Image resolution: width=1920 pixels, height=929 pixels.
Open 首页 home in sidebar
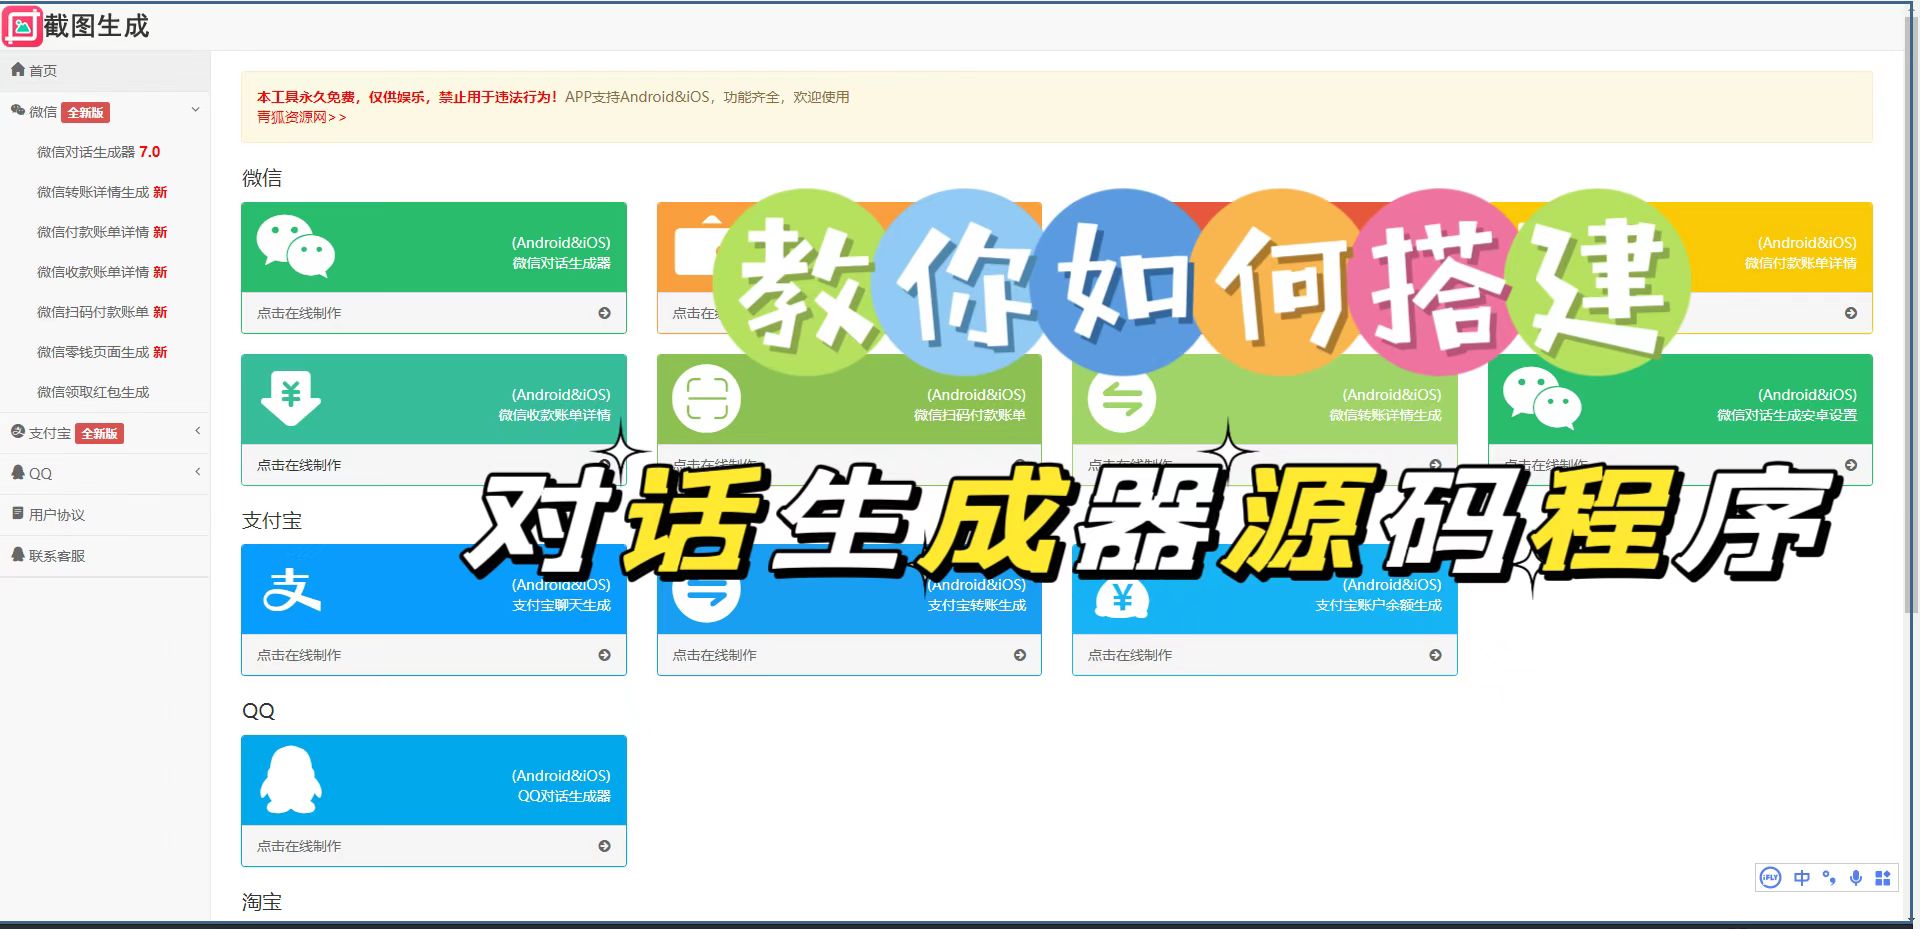(104, 71)
